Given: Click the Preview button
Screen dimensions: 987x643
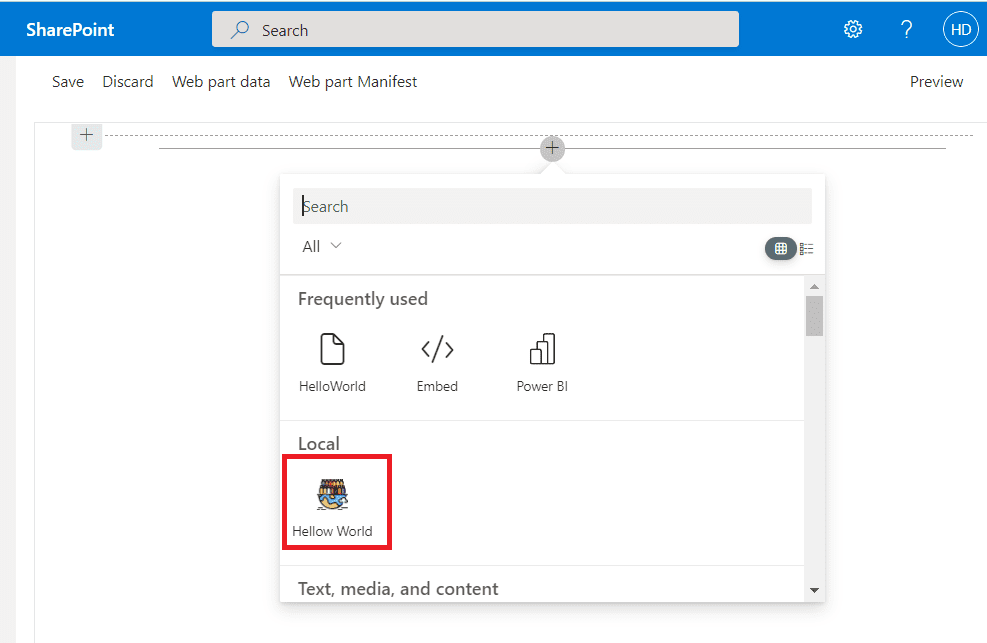Looking at the screenshot, I should tap(936, 82).
